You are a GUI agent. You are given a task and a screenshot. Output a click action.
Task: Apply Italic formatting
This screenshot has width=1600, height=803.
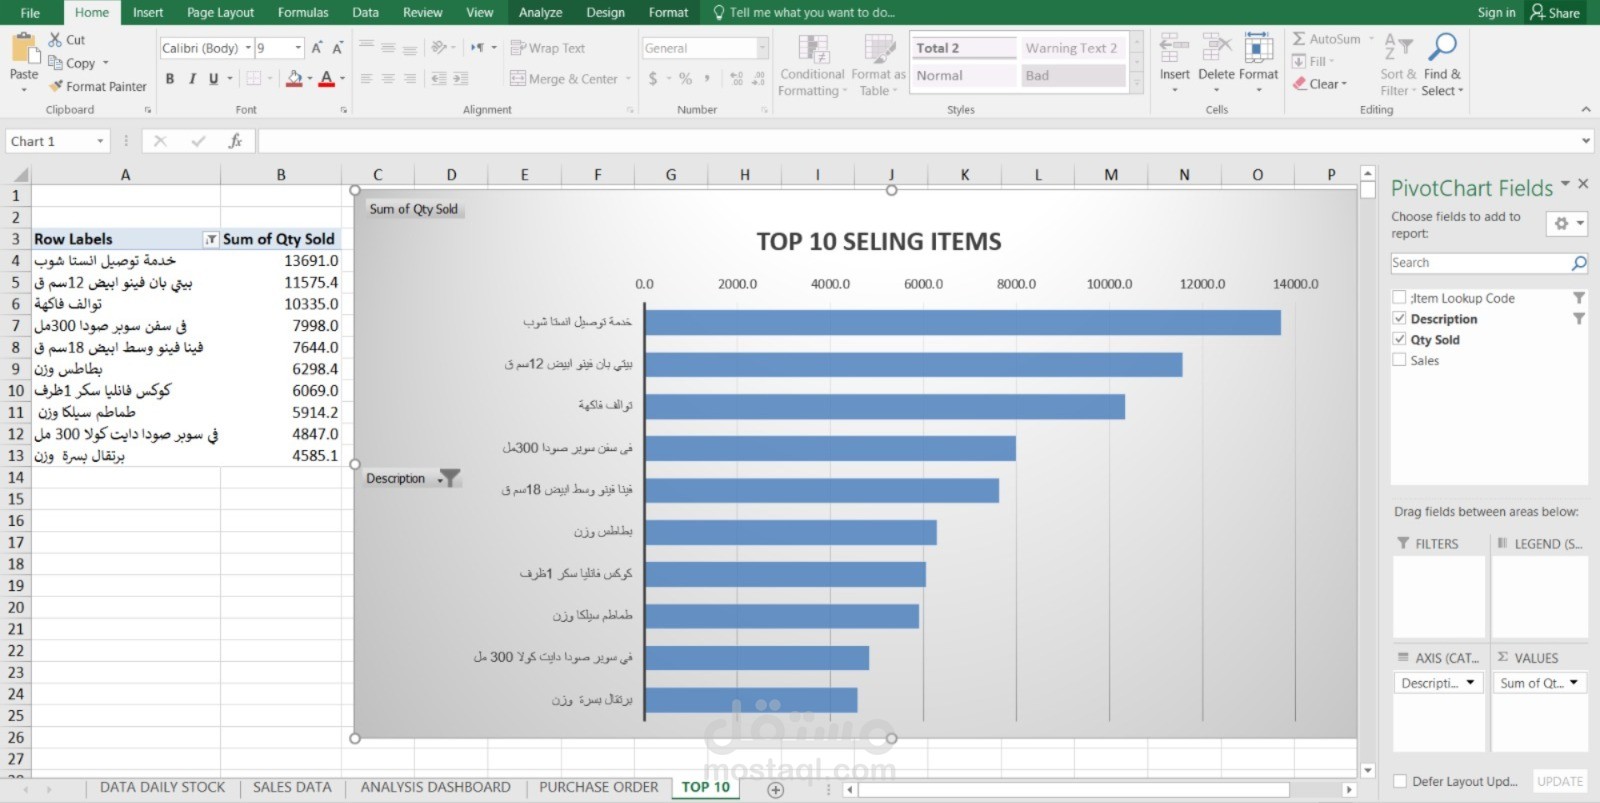point(191,78)
